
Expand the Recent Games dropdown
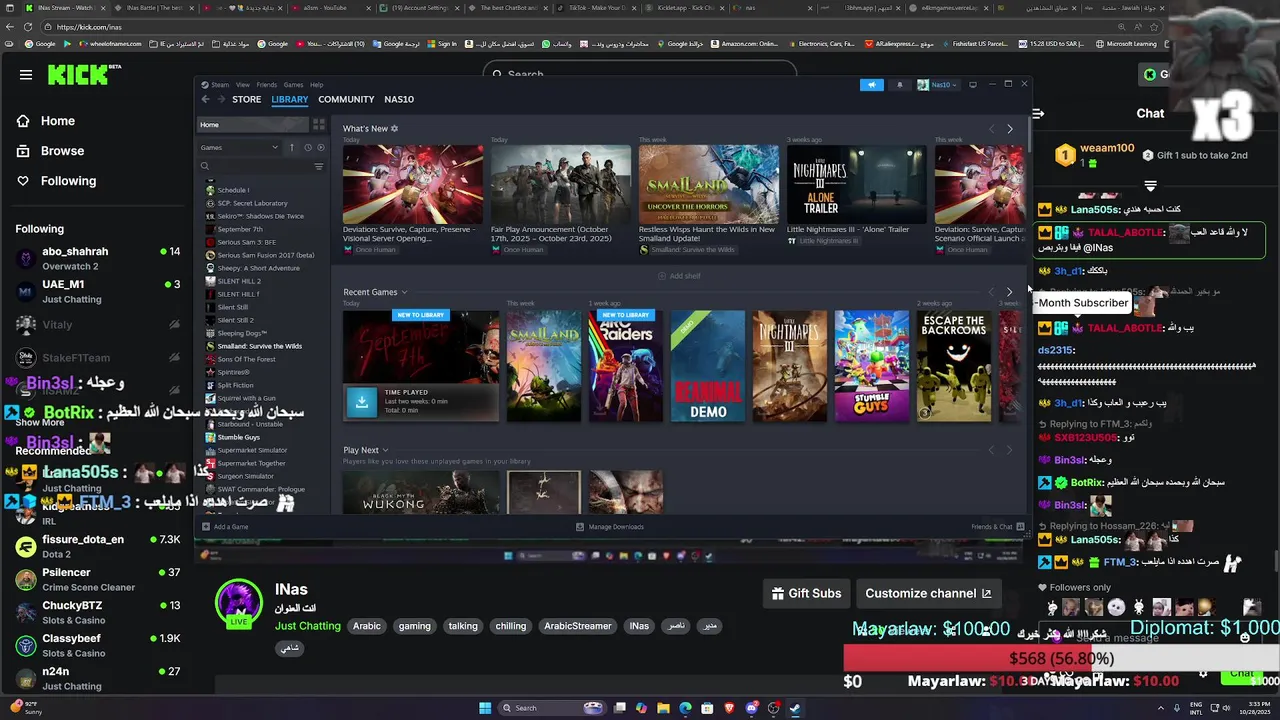pyautogui.click(x=375, y=292)
